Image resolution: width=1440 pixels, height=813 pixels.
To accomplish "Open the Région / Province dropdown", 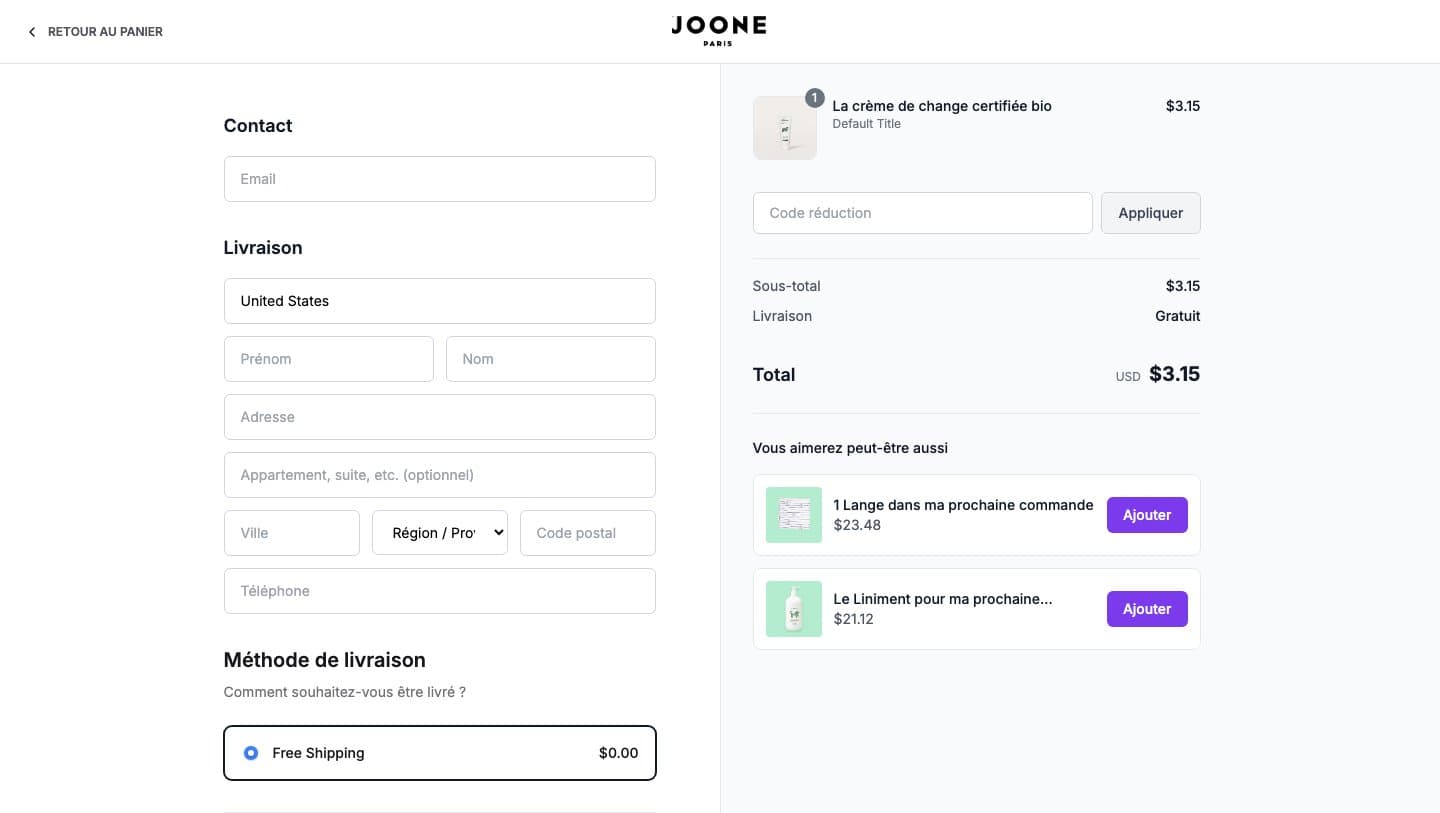I will (440, 533).
